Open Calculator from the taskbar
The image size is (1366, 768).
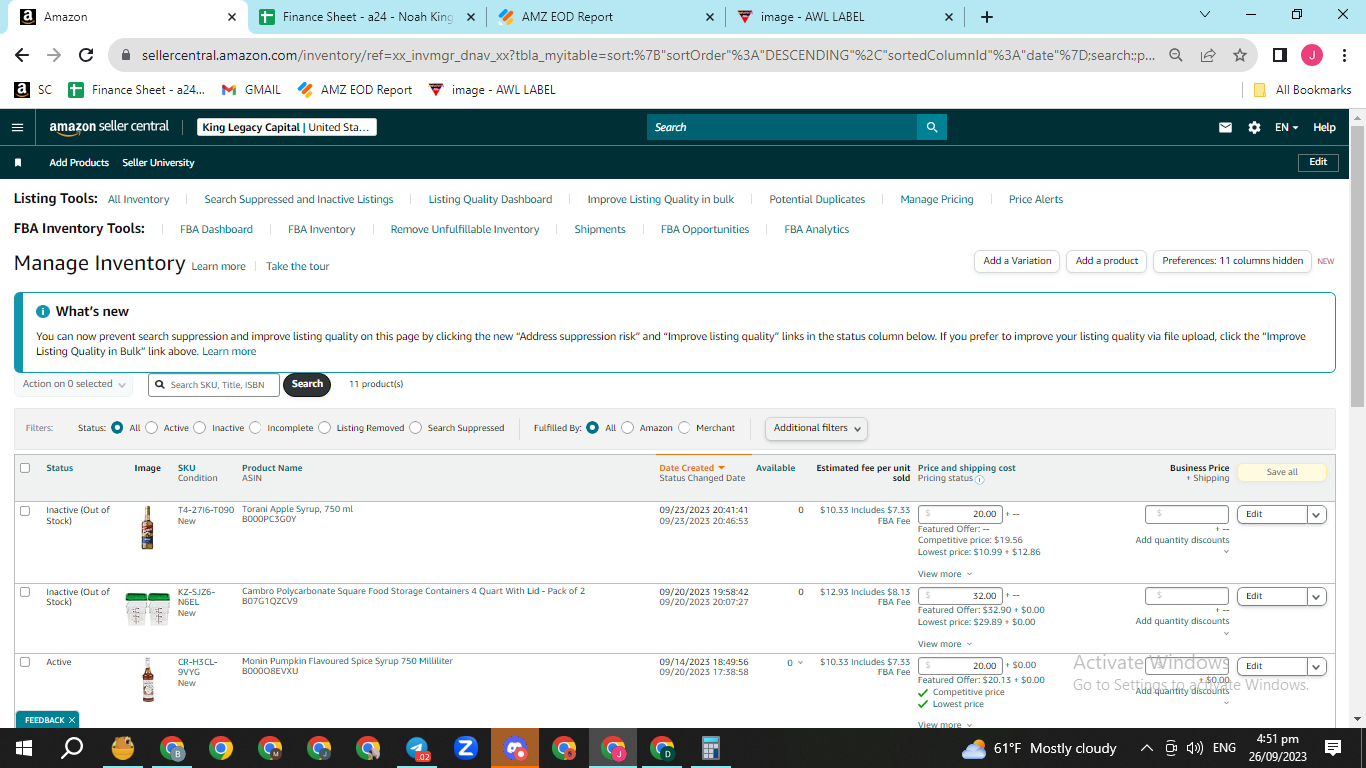pos(711,748)
